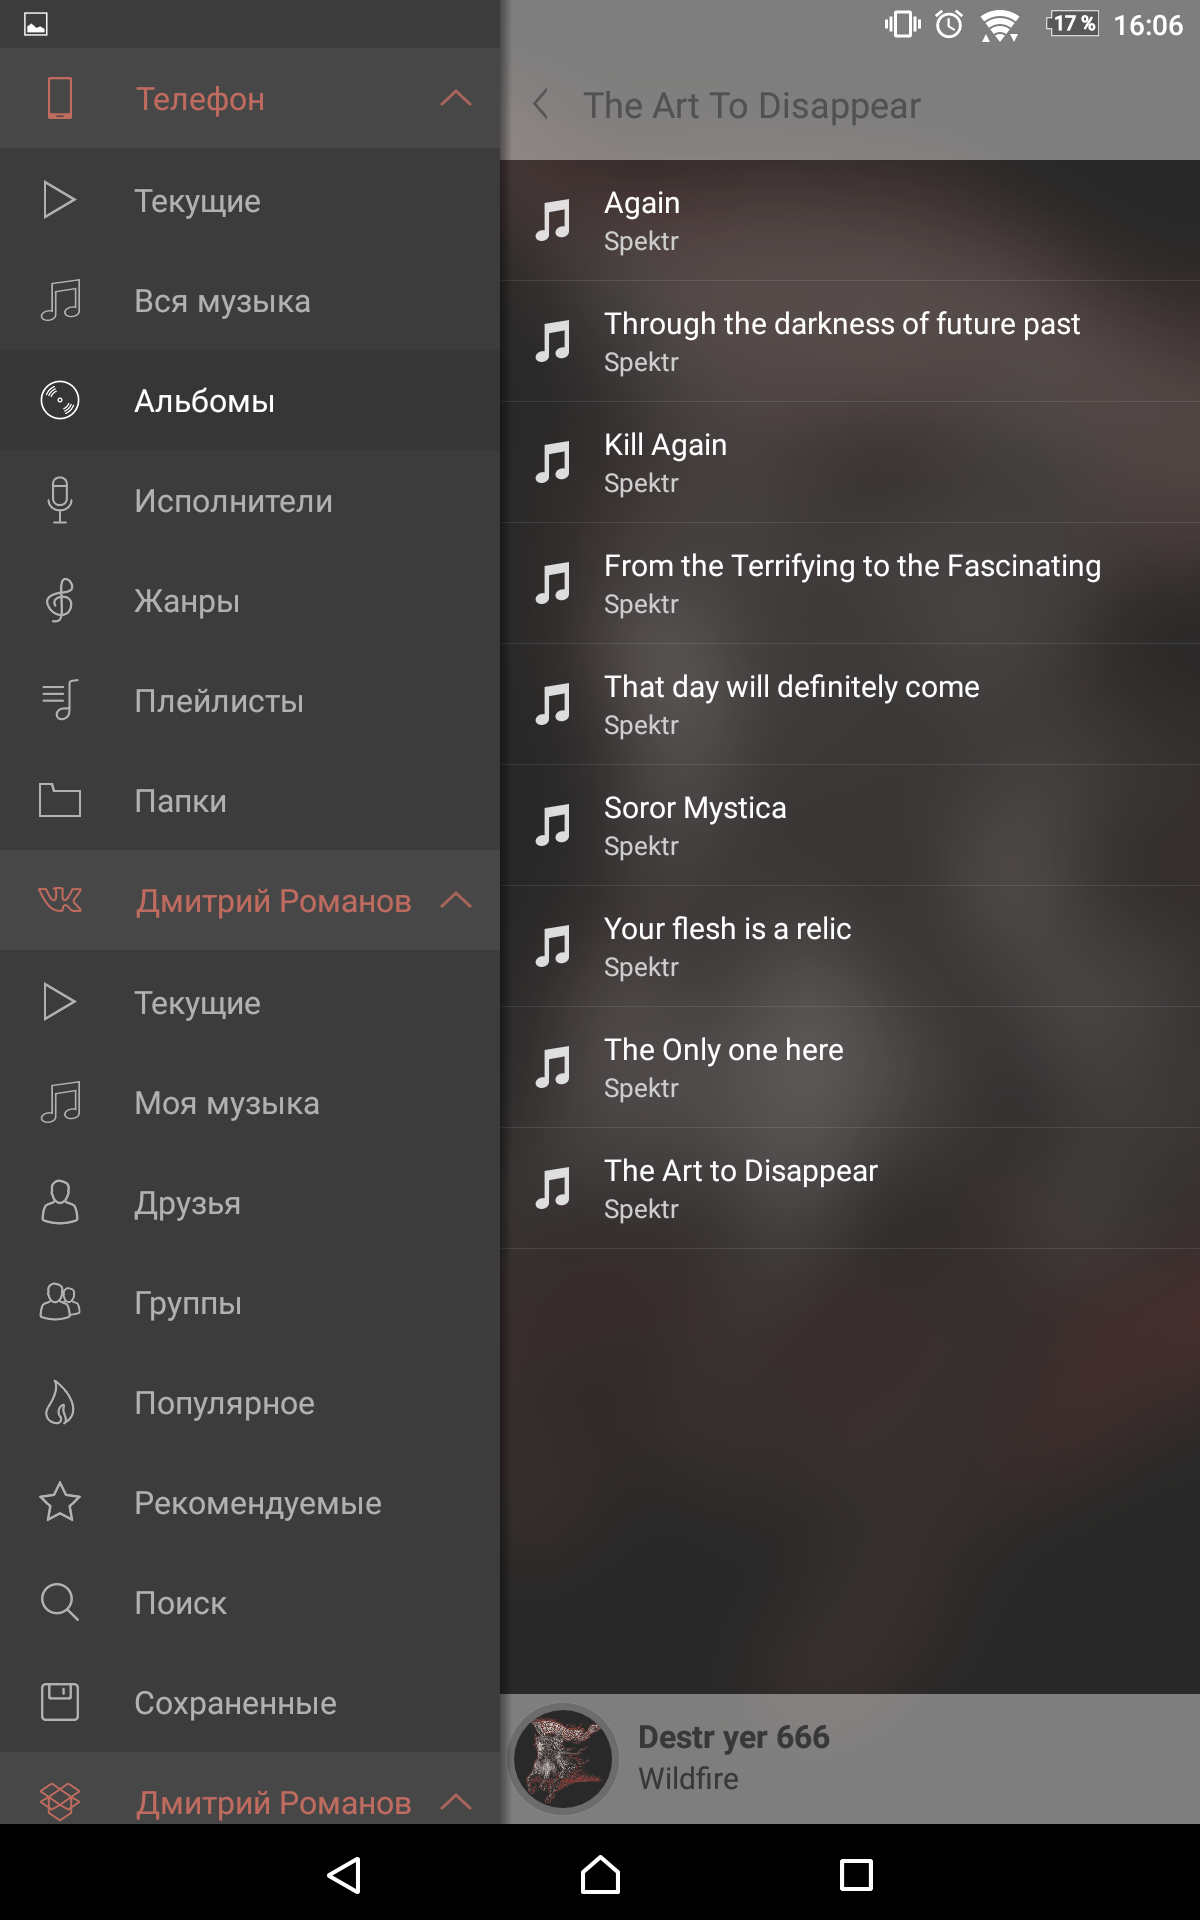This screenshot has width=1200, height=1920.
Task: Tap the microphone icon for Исполнители
Action: pos(60,500)
